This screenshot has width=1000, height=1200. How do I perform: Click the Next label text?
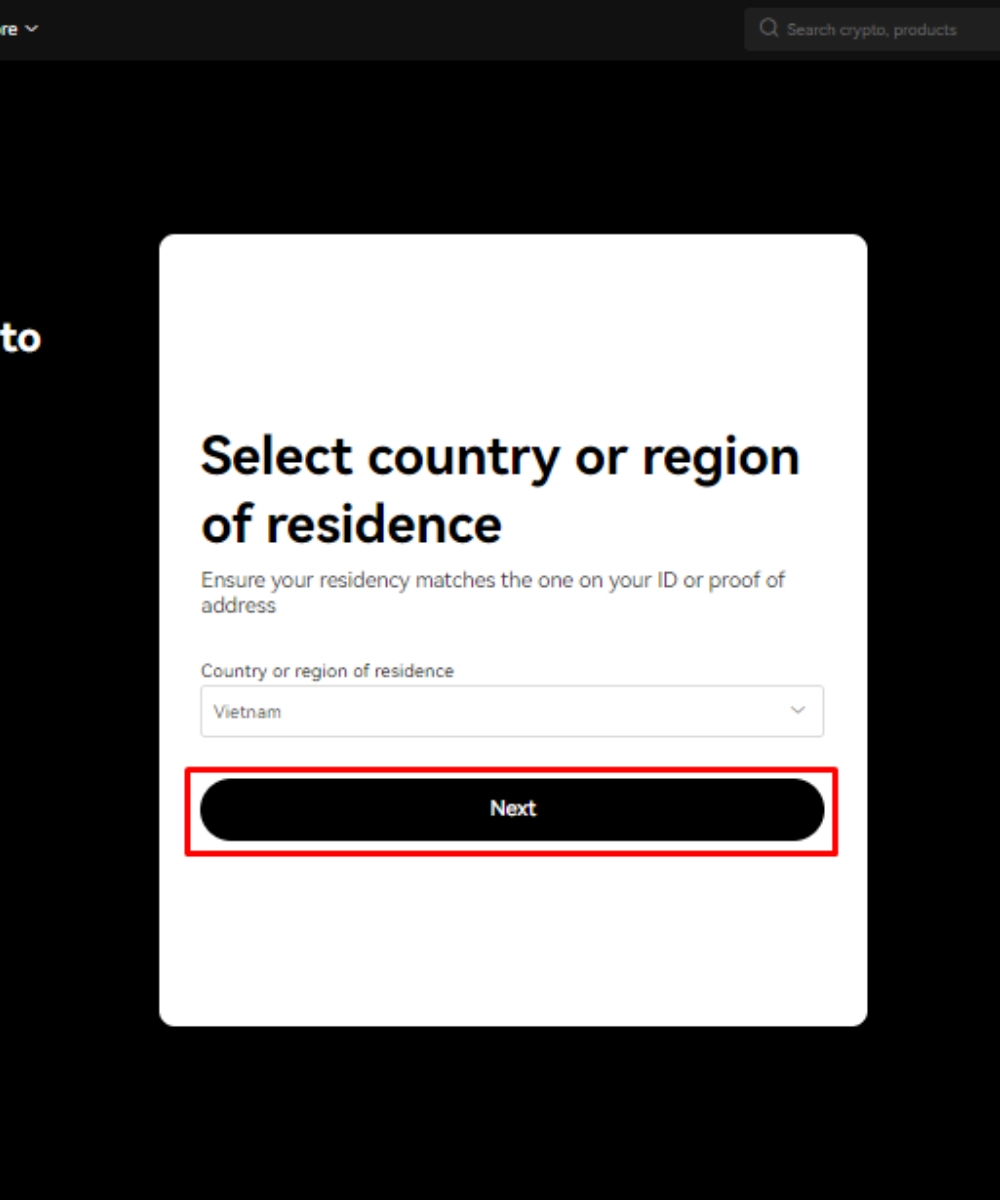[513, 808]
